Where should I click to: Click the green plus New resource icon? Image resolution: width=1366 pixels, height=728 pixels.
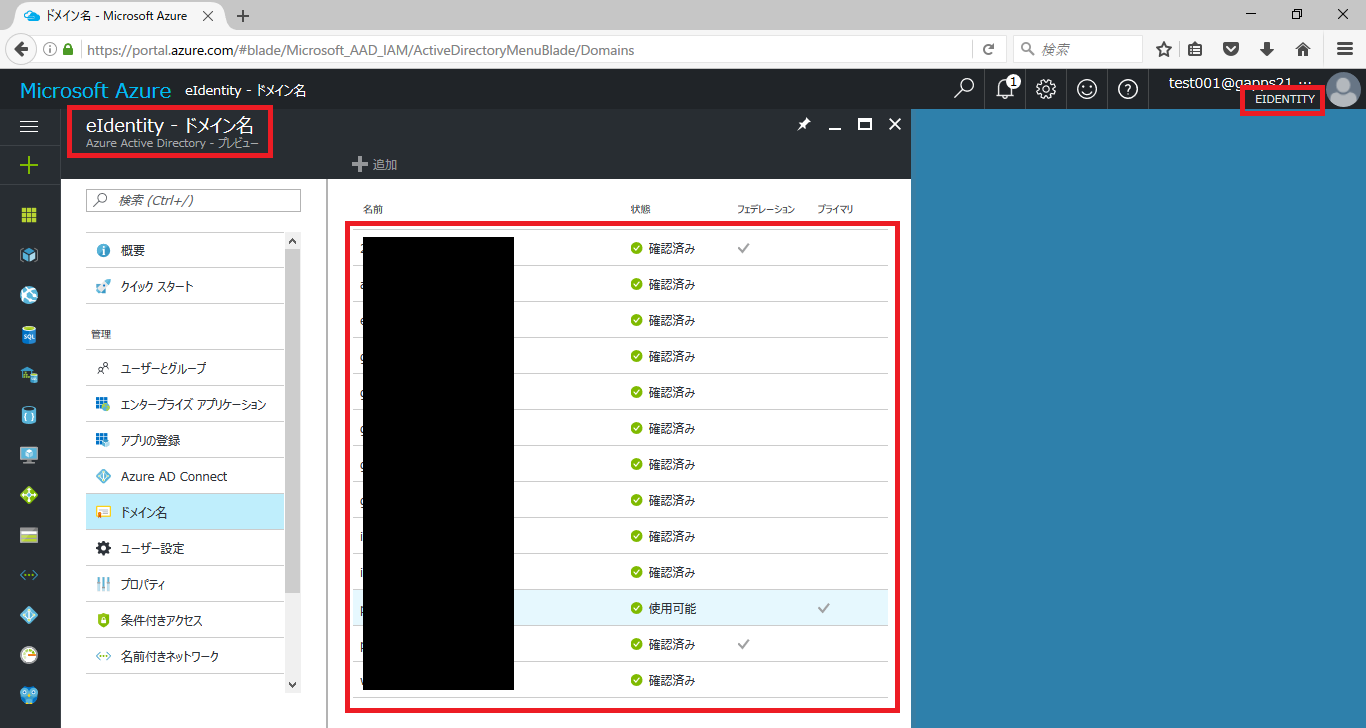pos(29,165)
